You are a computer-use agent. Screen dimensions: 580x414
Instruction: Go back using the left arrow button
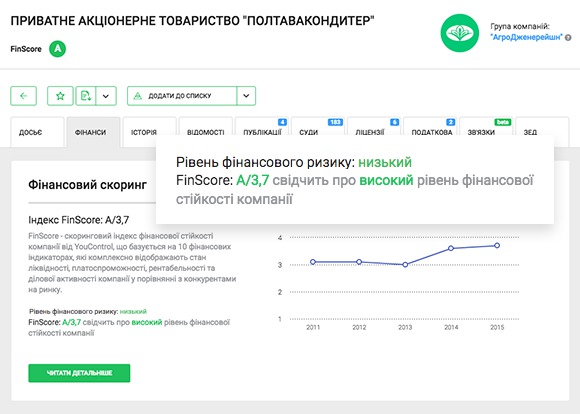(23, 96)
